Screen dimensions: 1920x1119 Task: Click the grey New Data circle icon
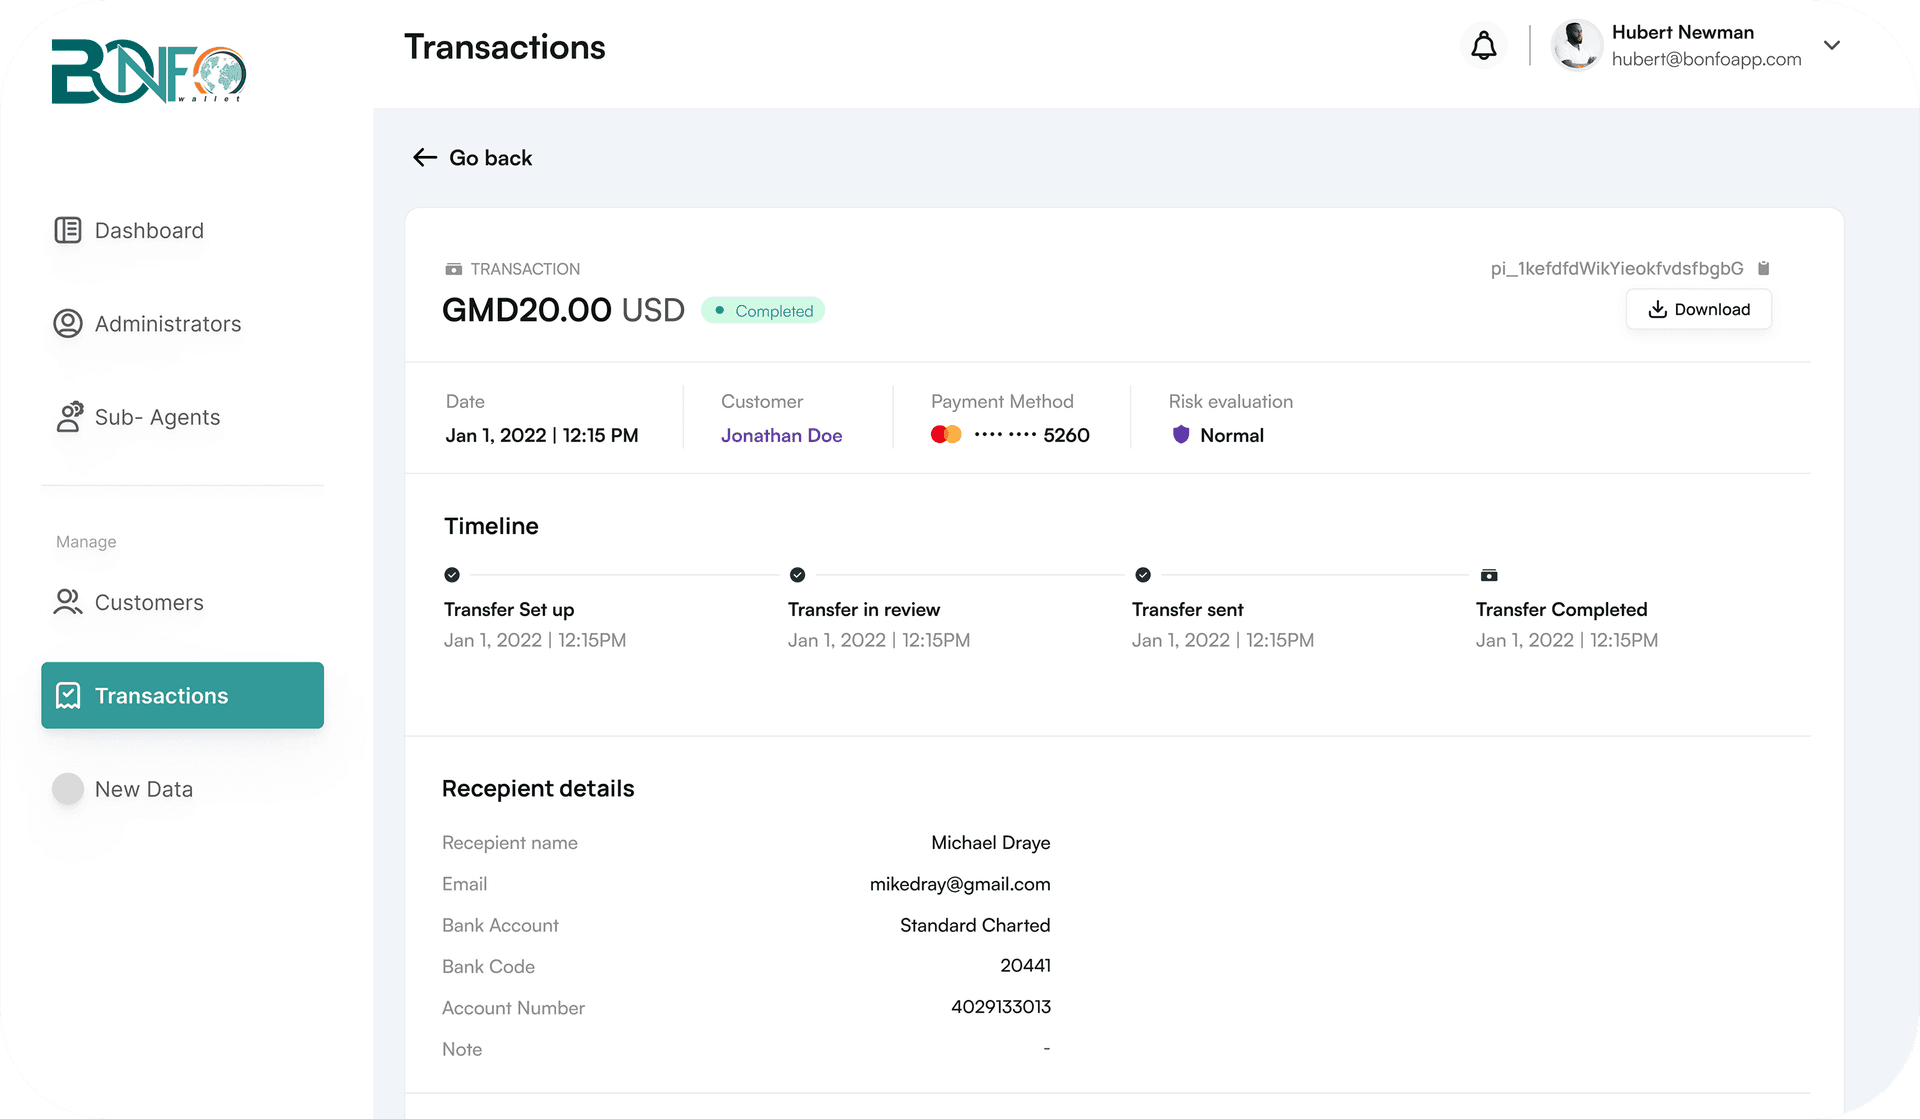tap(68, 789)
